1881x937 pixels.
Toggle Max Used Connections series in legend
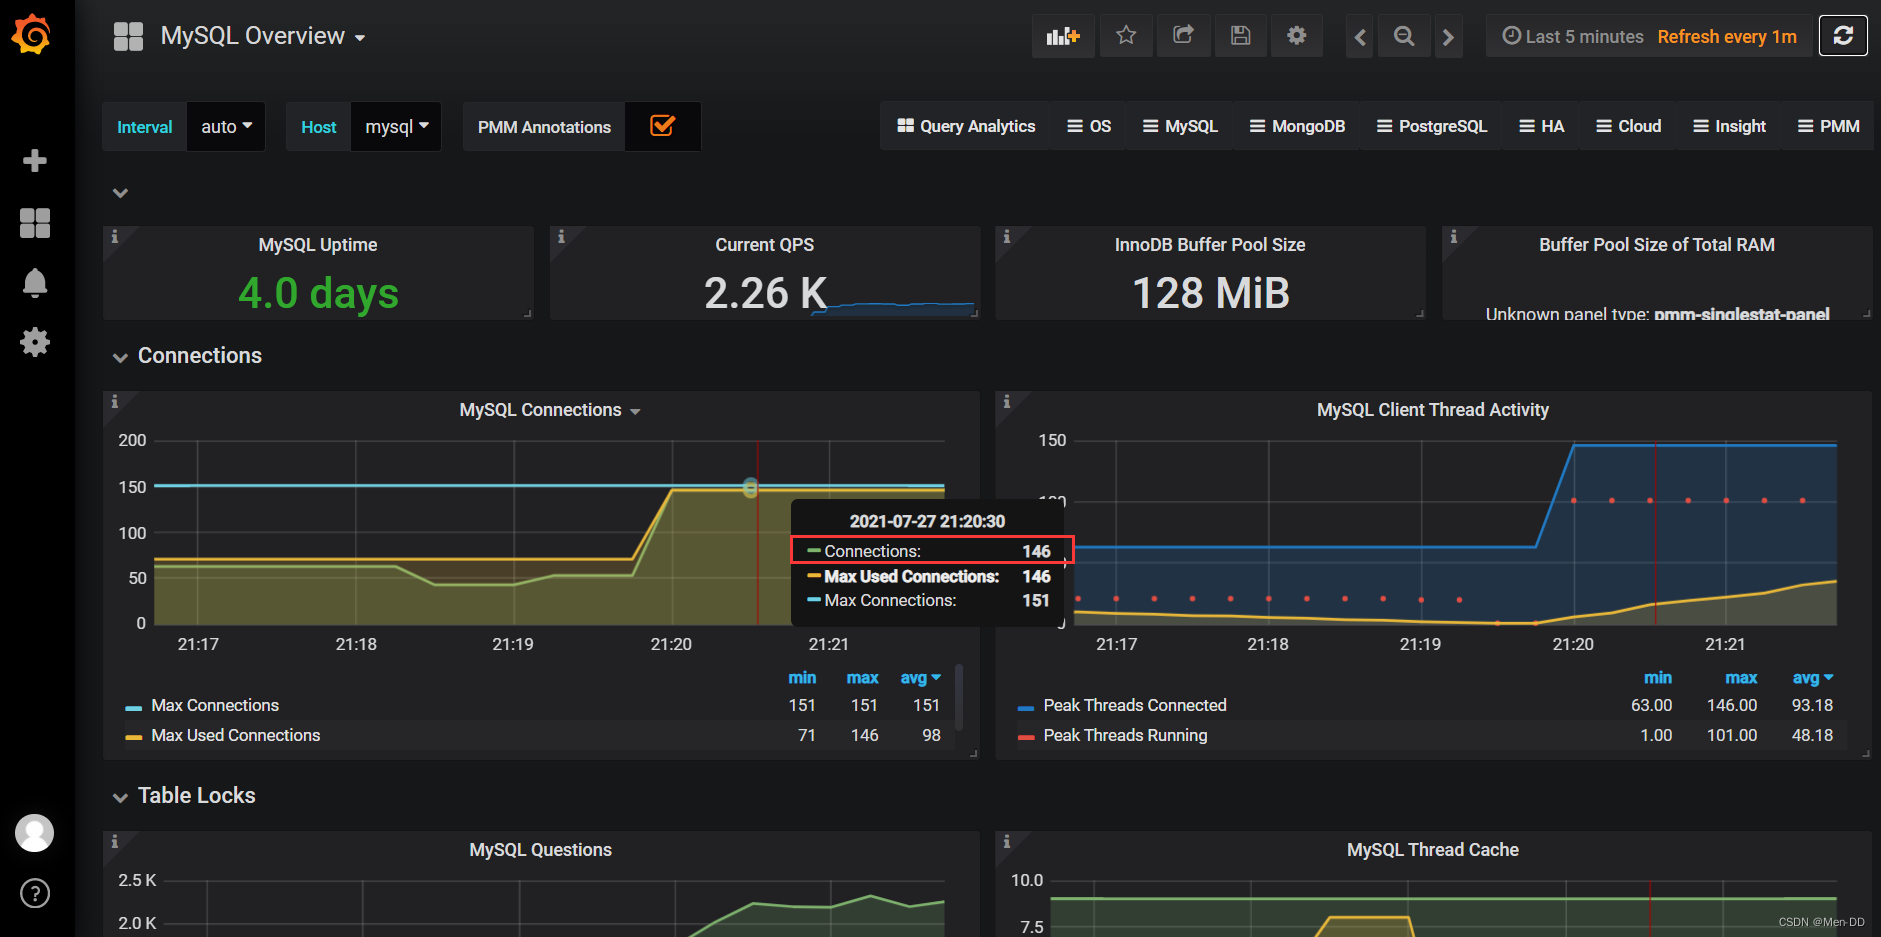pyautogui.click(x=236, y=735)
